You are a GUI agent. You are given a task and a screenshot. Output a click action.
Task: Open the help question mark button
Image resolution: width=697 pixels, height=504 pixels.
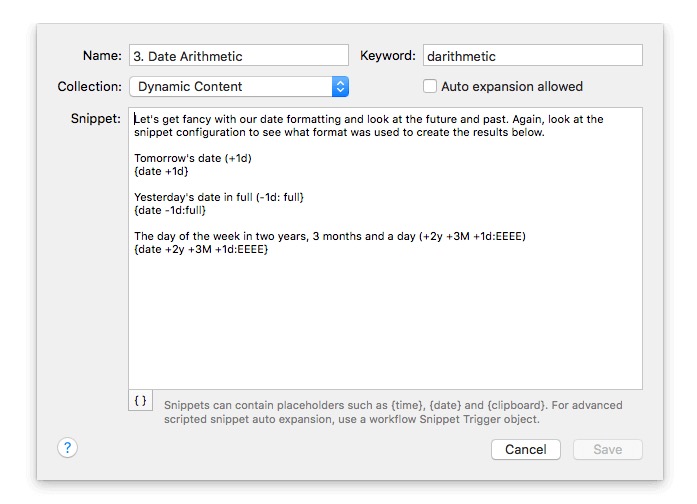[68, 448]
